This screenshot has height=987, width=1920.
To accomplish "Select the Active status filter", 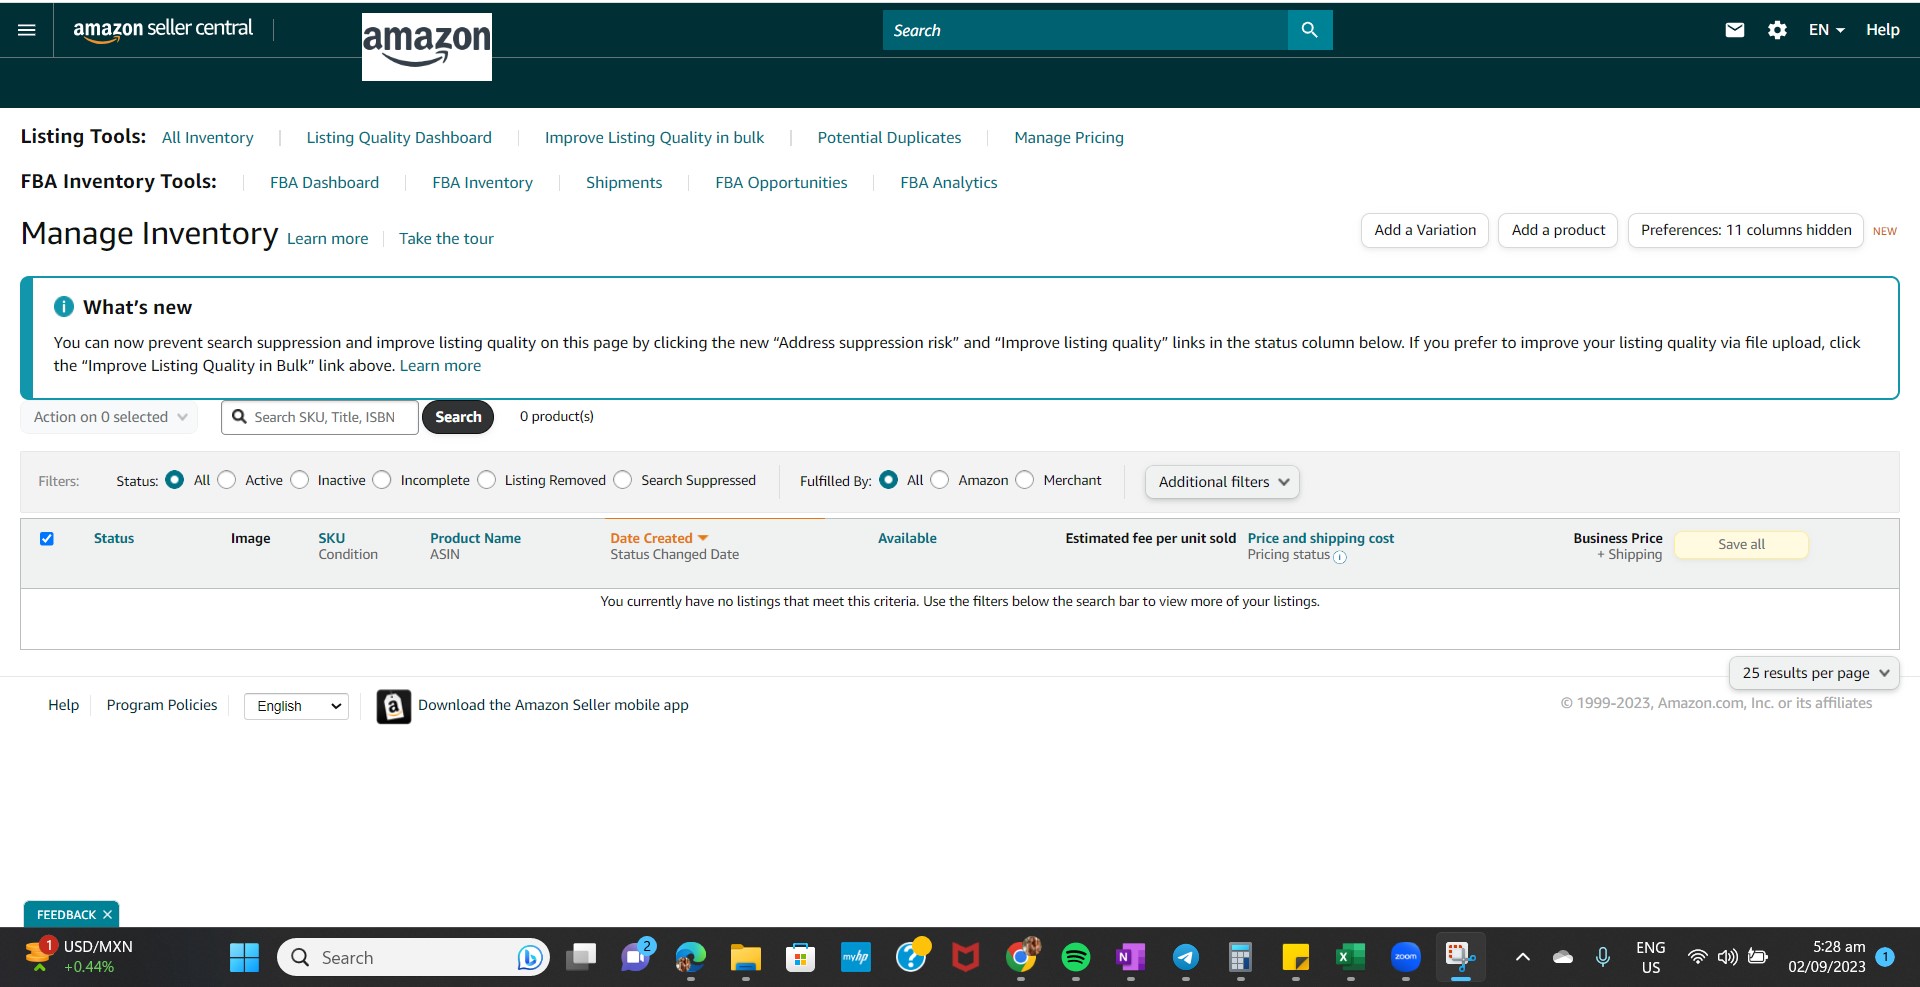I will (227, 480).
